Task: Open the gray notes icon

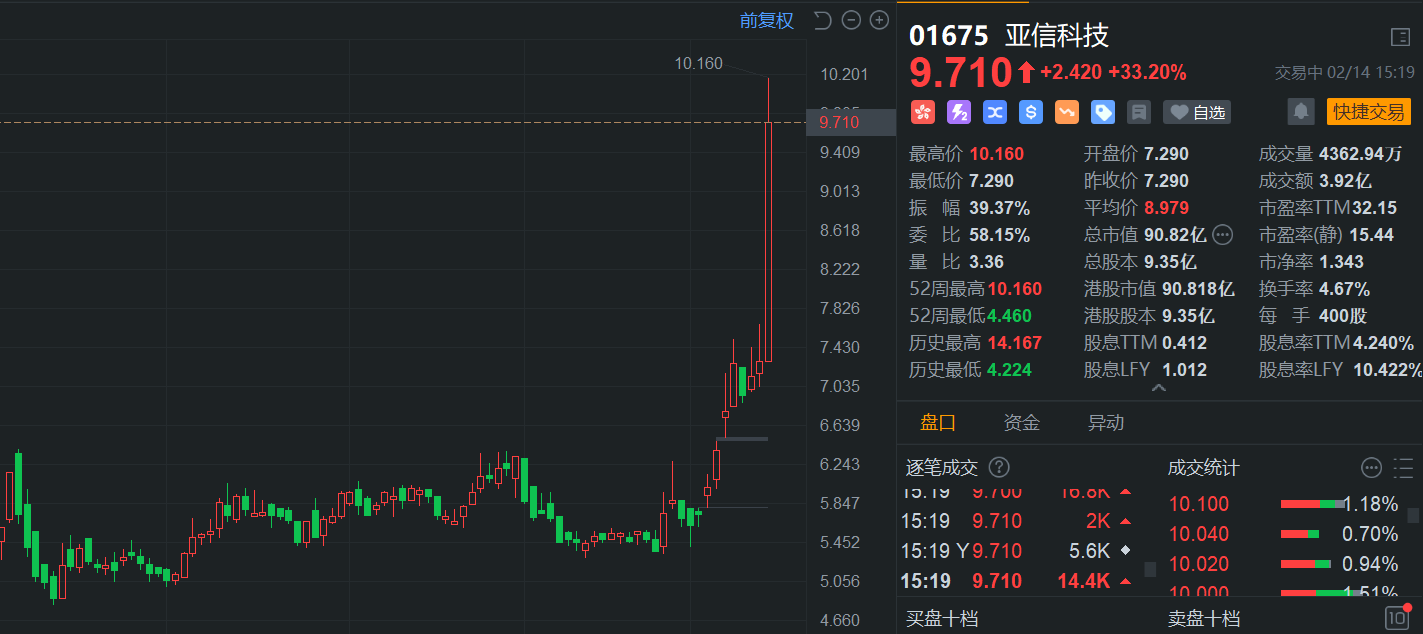Action: pyautogui.click(x=1138, y=112)
